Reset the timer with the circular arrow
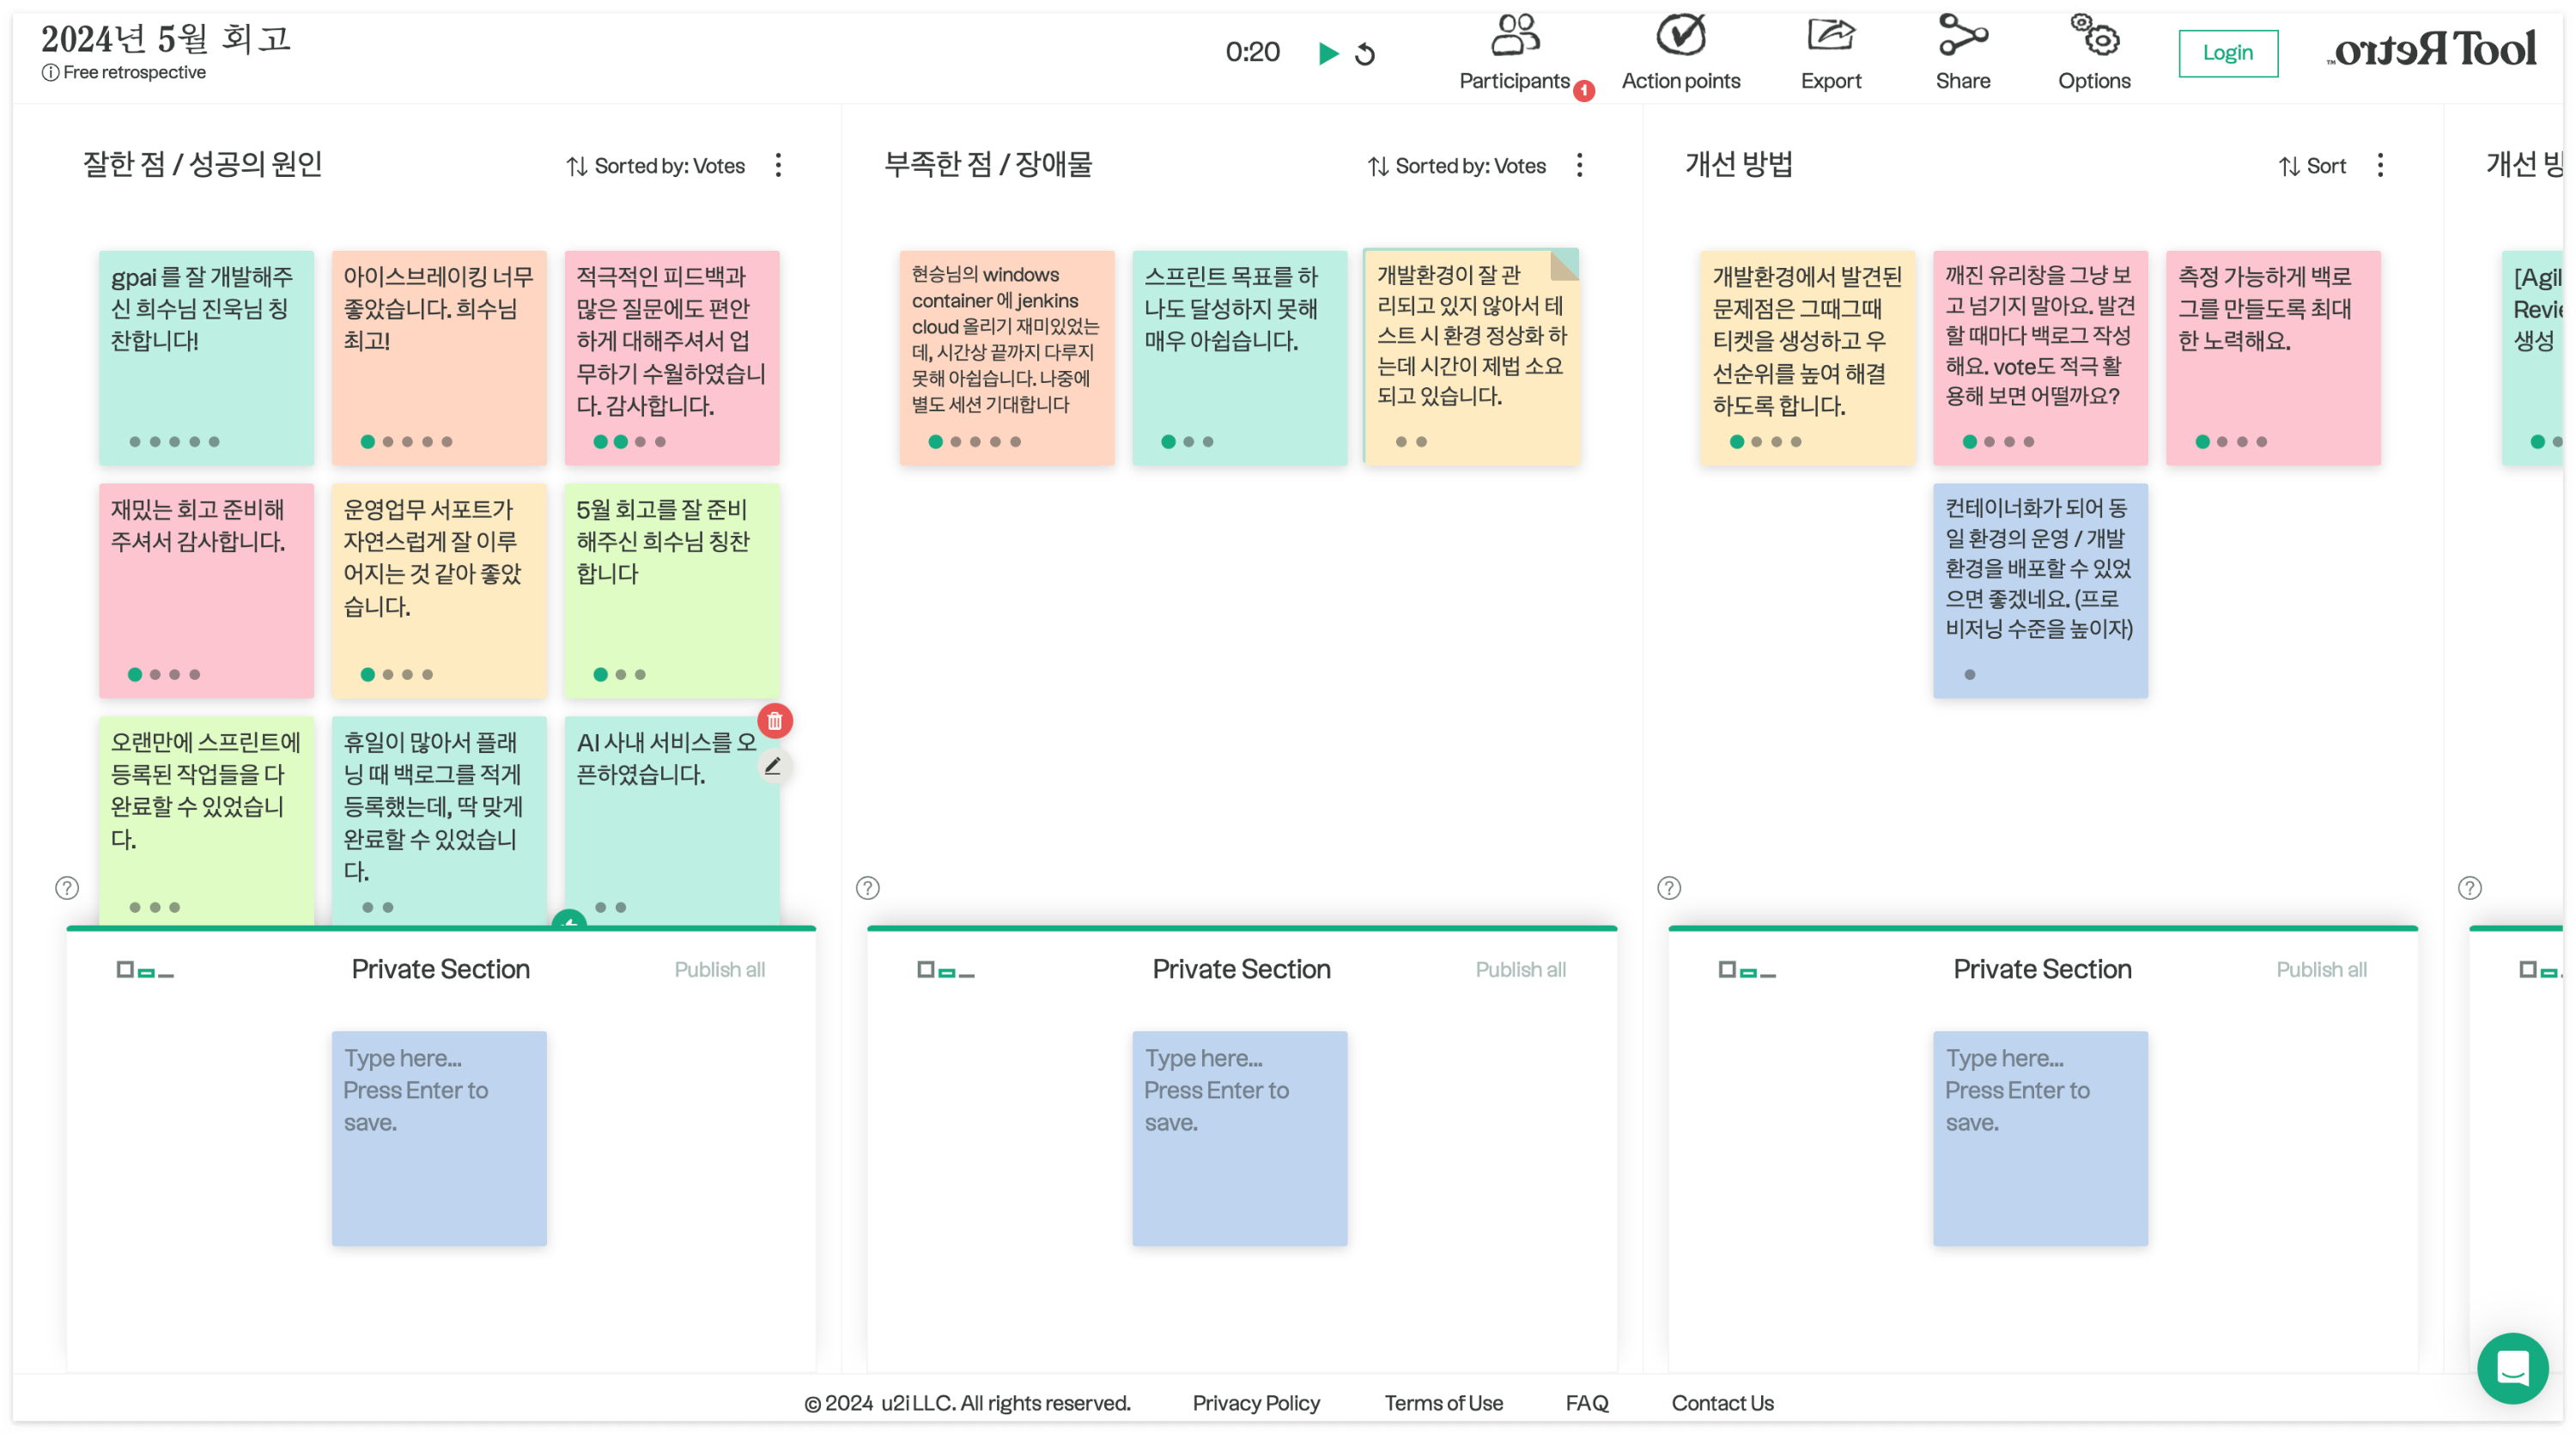2576x1434 pixels. (1365, 54)
